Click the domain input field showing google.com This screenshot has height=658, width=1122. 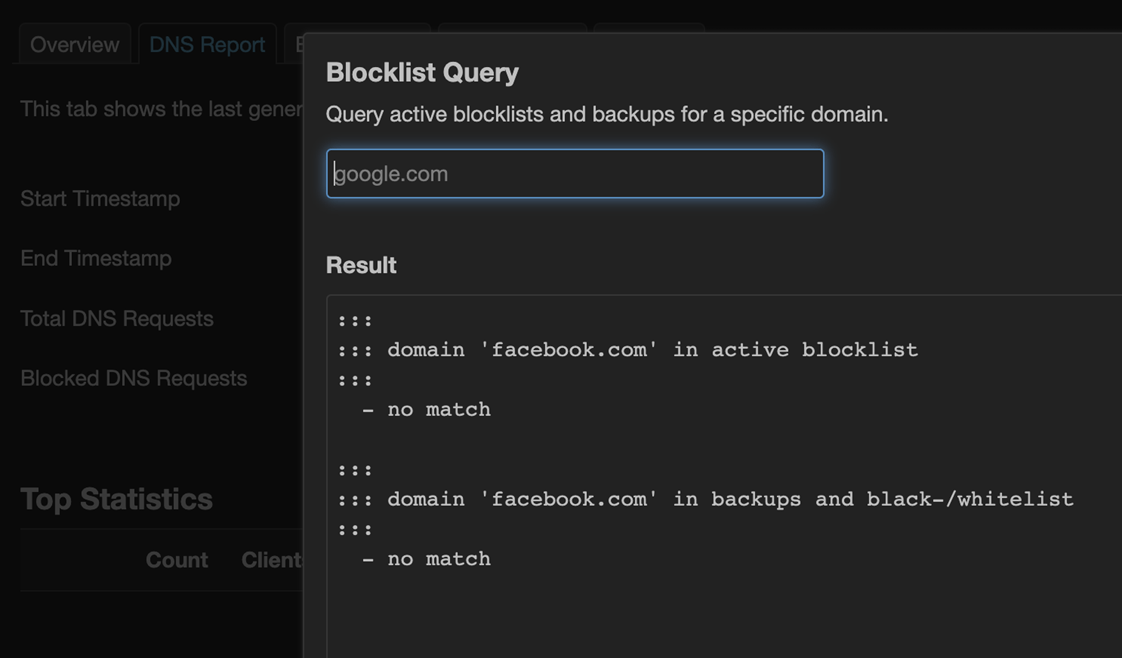point(574,174)
